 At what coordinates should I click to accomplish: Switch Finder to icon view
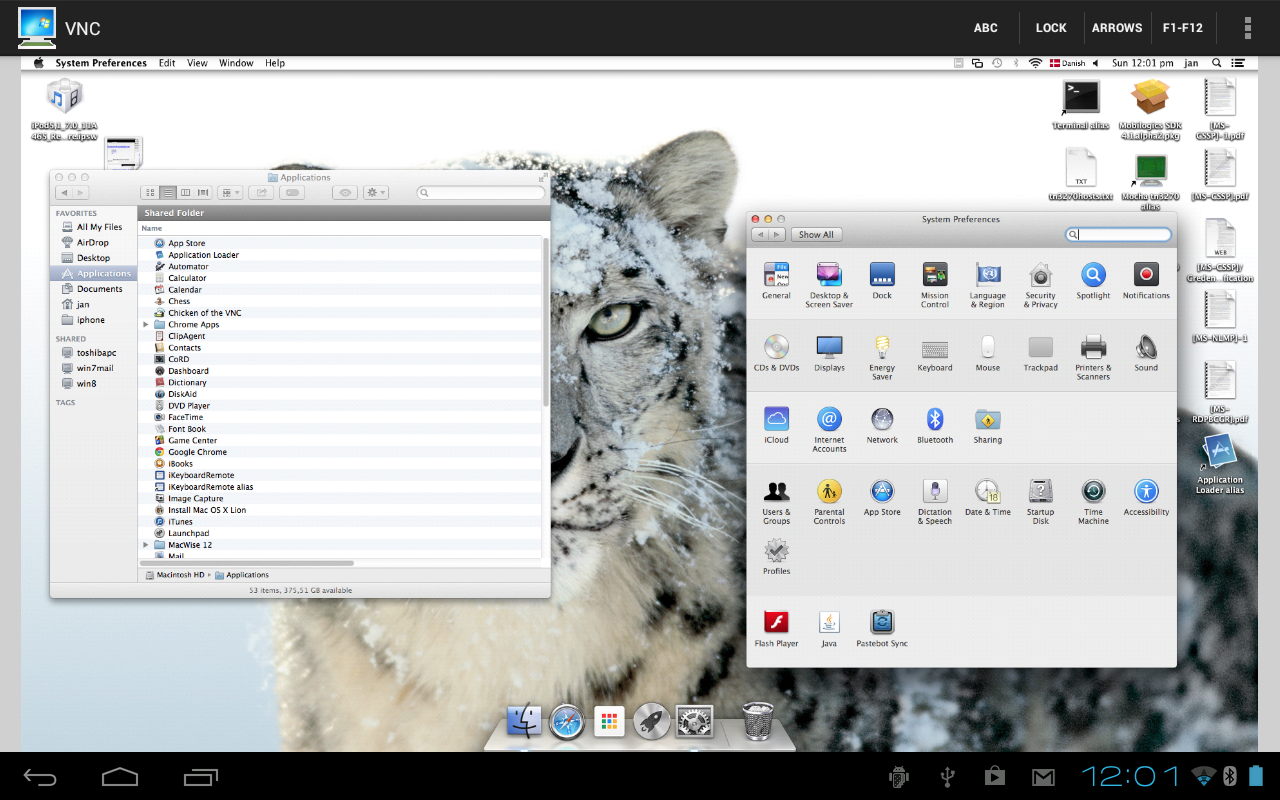151,192
